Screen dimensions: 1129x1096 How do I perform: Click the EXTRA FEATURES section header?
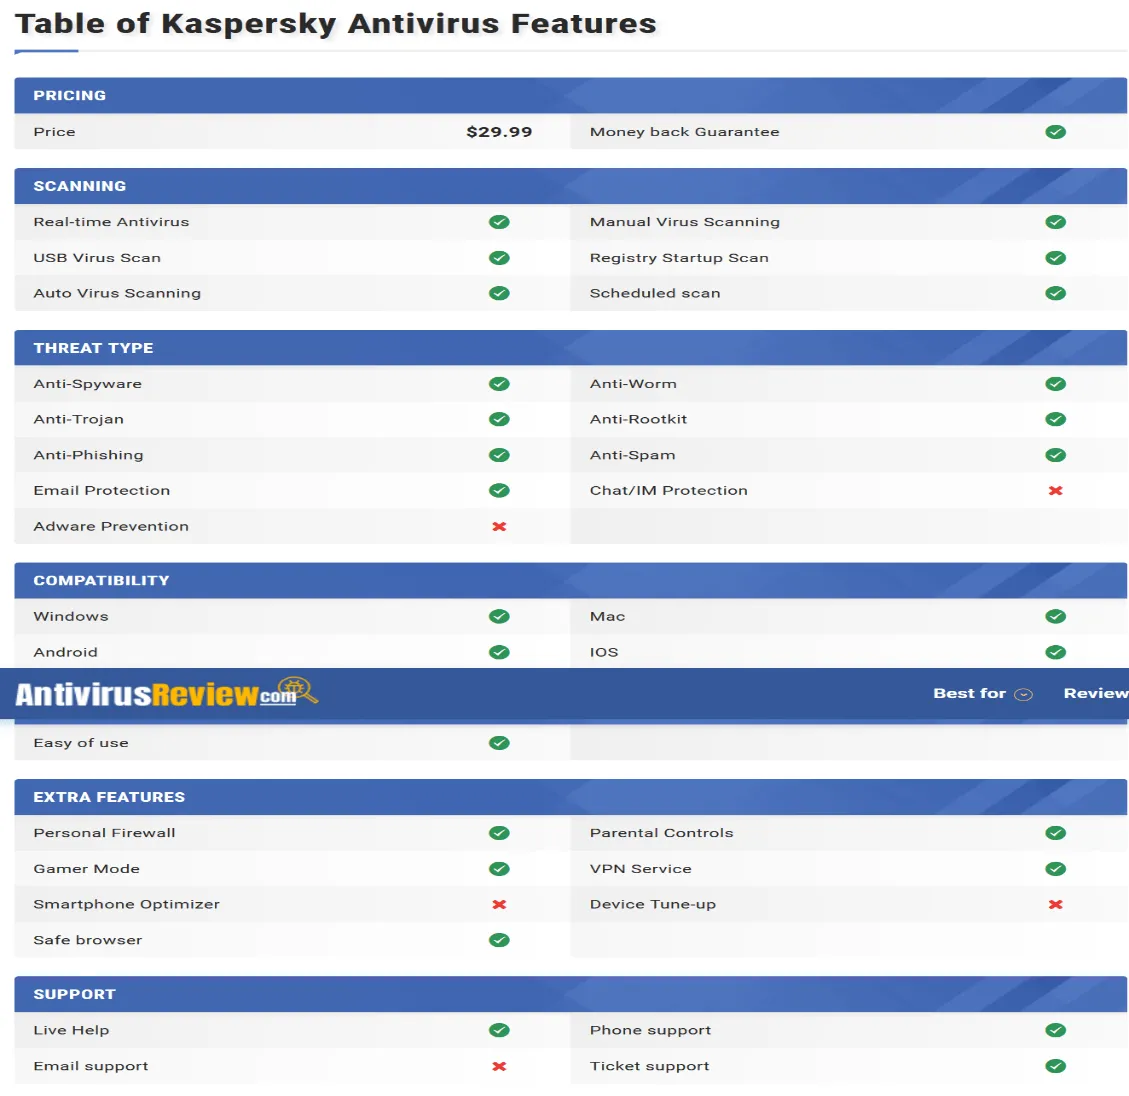coord(570,797)
